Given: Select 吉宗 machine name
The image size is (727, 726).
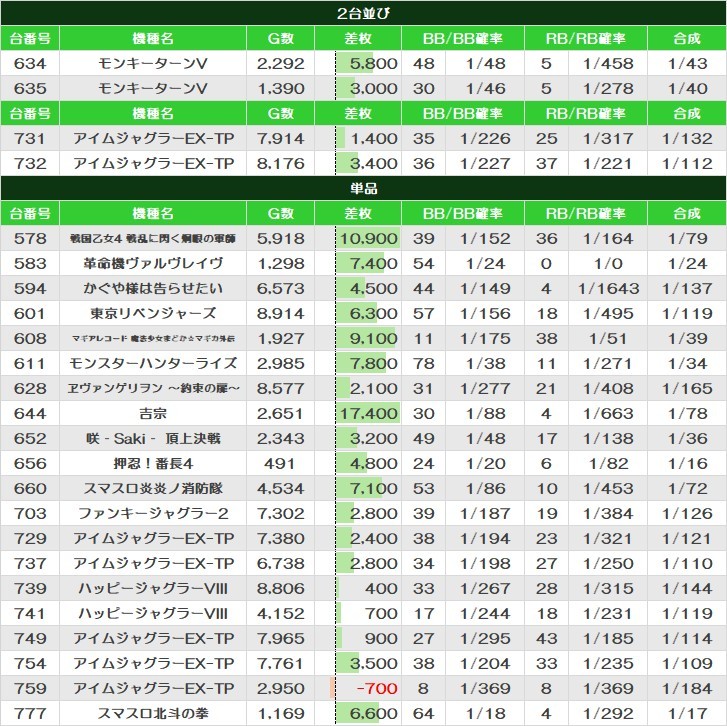Looking at the screenshot, I should 153,414.
